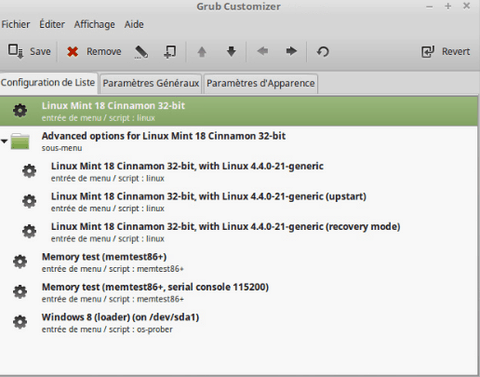Select memtest86+ serial console 115200 entry
This screenshot has height=377, width=480.
239,292
